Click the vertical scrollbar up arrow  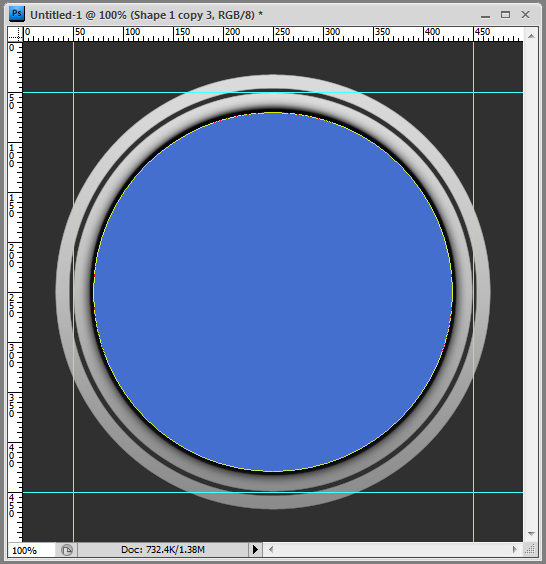pyautogui.click(x=531, y=36)
